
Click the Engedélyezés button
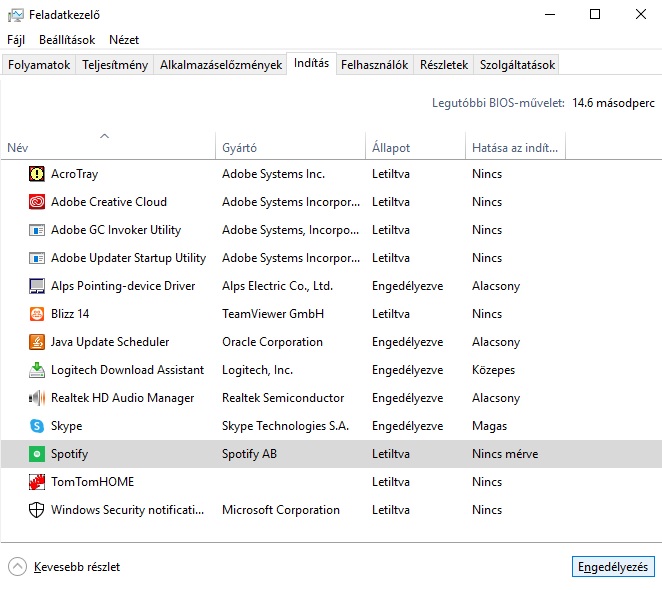pos(613,567)
